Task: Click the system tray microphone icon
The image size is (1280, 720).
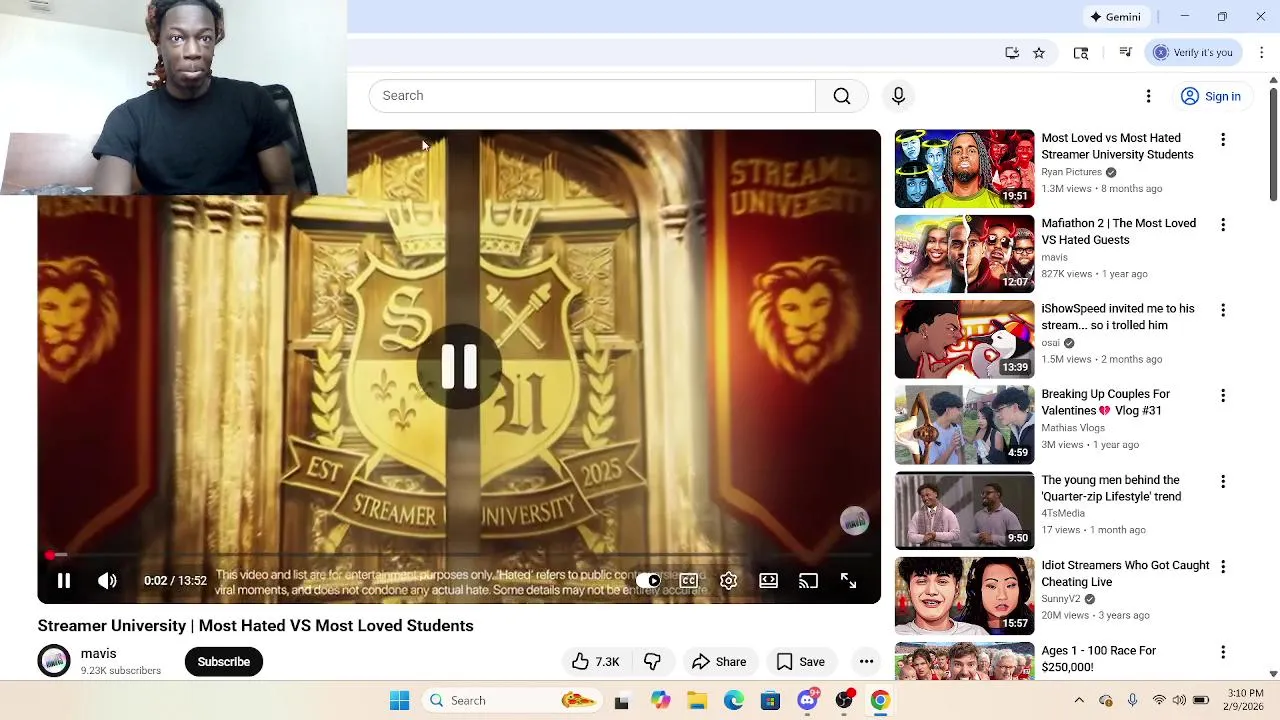Action: [1132, 701]
